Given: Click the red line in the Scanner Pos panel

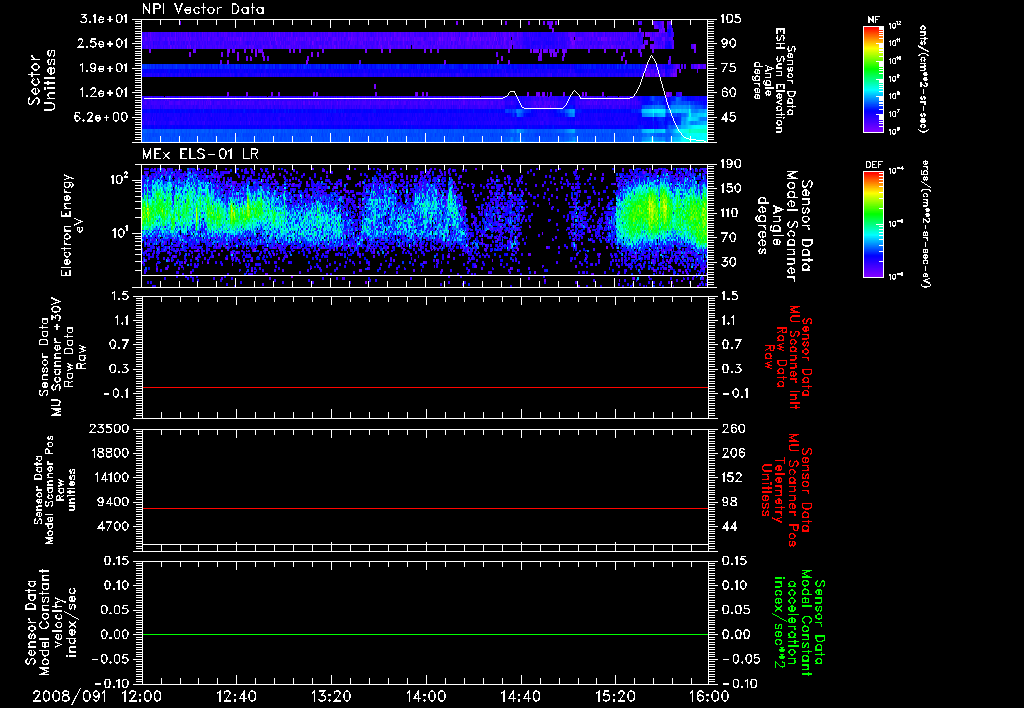Looking at the screenshot, I should click(x=425, y=508).
